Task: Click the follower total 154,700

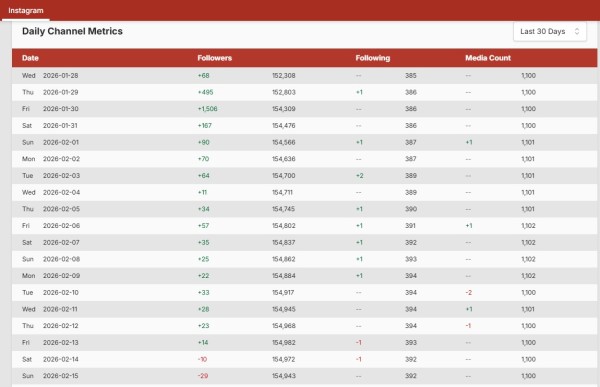Action: (x=284, y=176)
